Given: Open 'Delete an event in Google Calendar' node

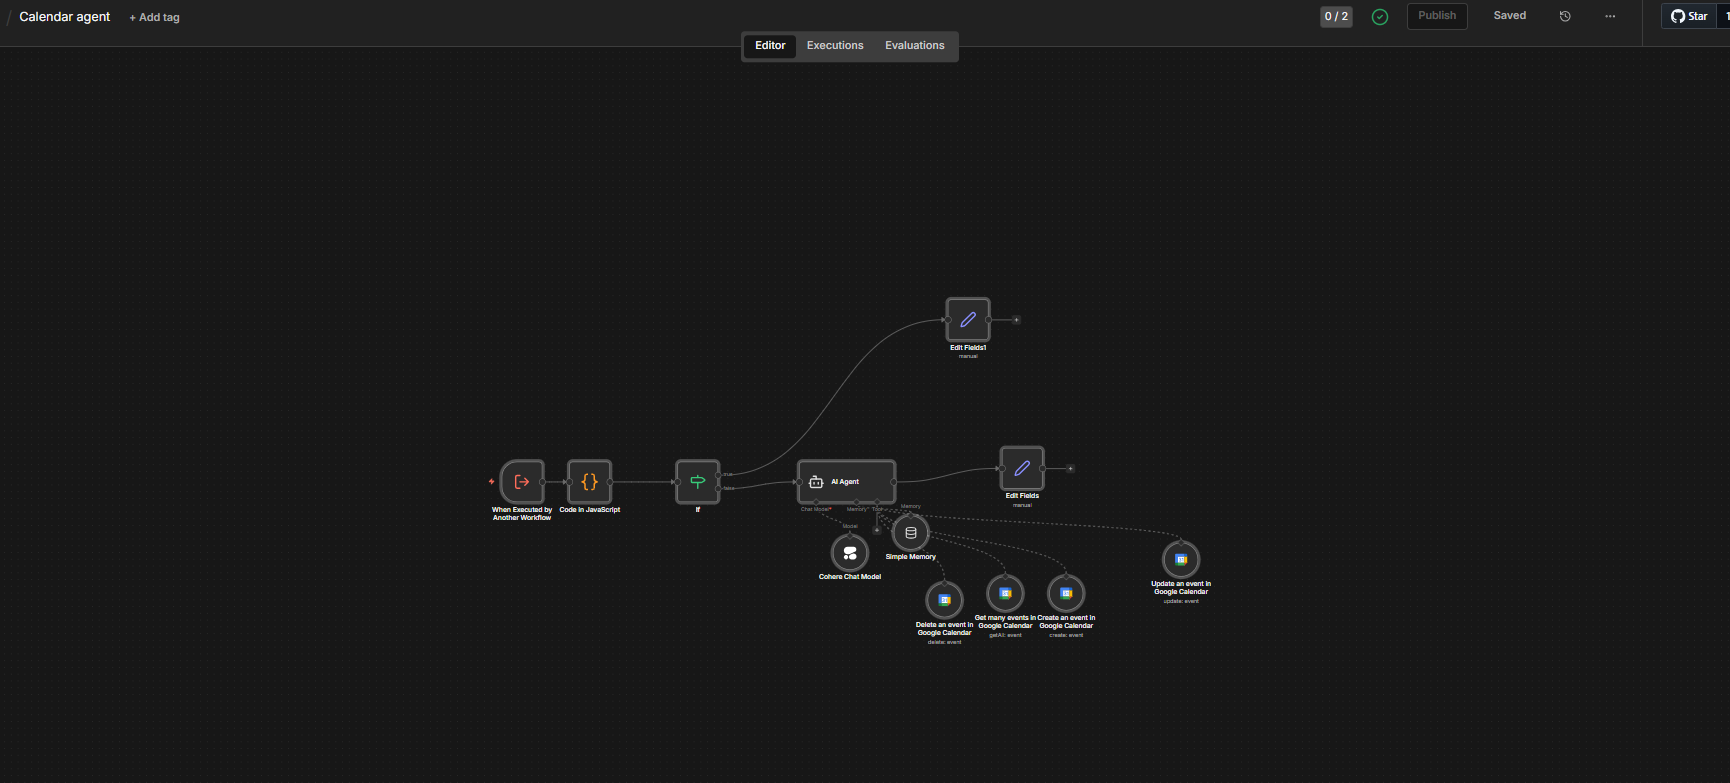Looking at the screenshot, I should click(944, 600).
